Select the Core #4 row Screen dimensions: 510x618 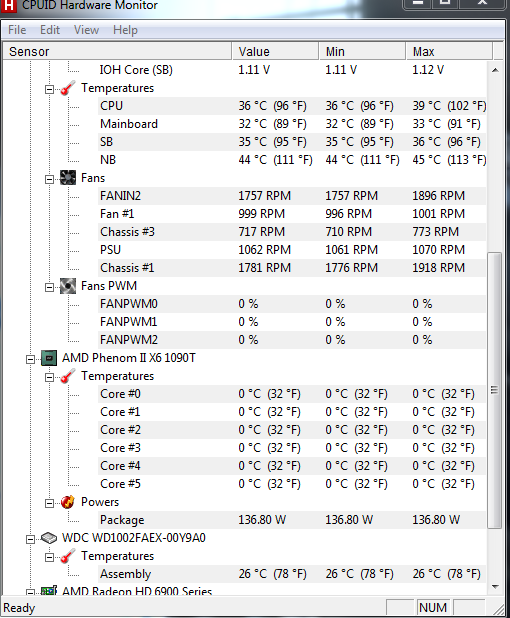(292, 466)
